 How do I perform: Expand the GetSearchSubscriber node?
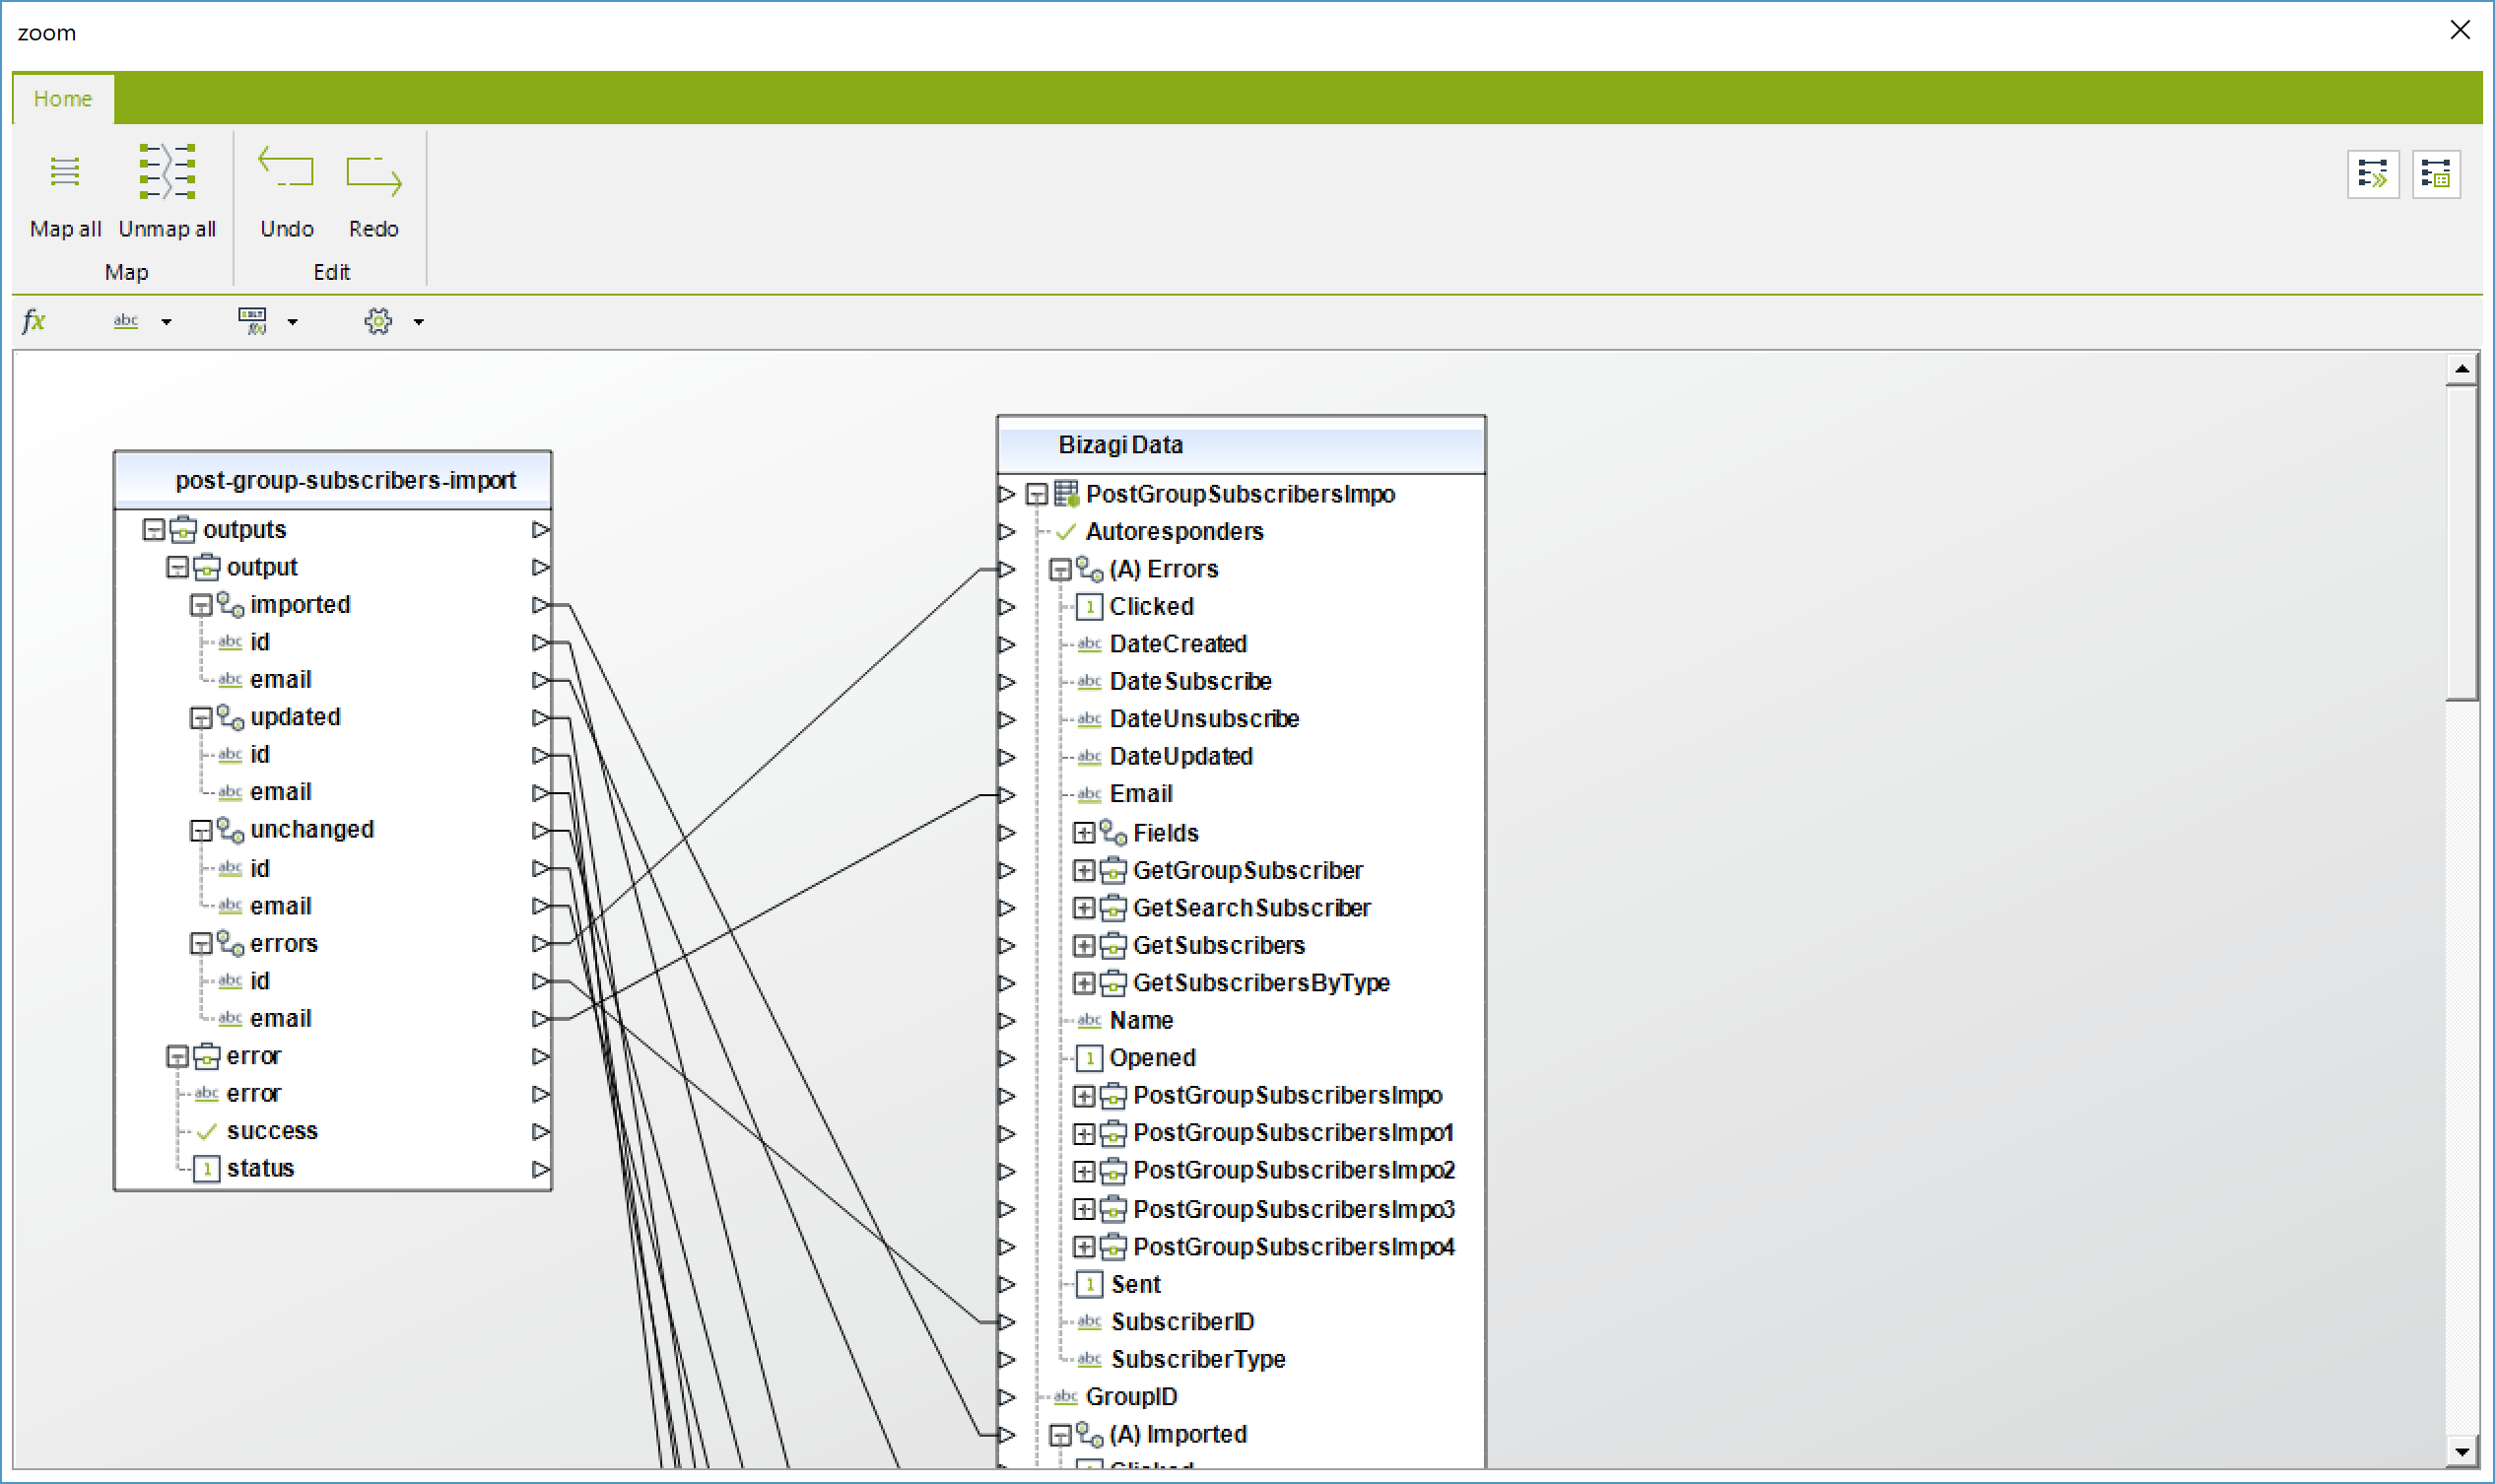[x=1084, y=908]
